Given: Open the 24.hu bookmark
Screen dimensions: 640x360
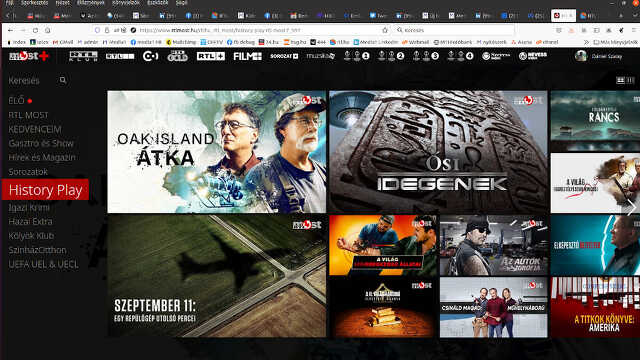Looking at the screenshot, I should 270,42.
